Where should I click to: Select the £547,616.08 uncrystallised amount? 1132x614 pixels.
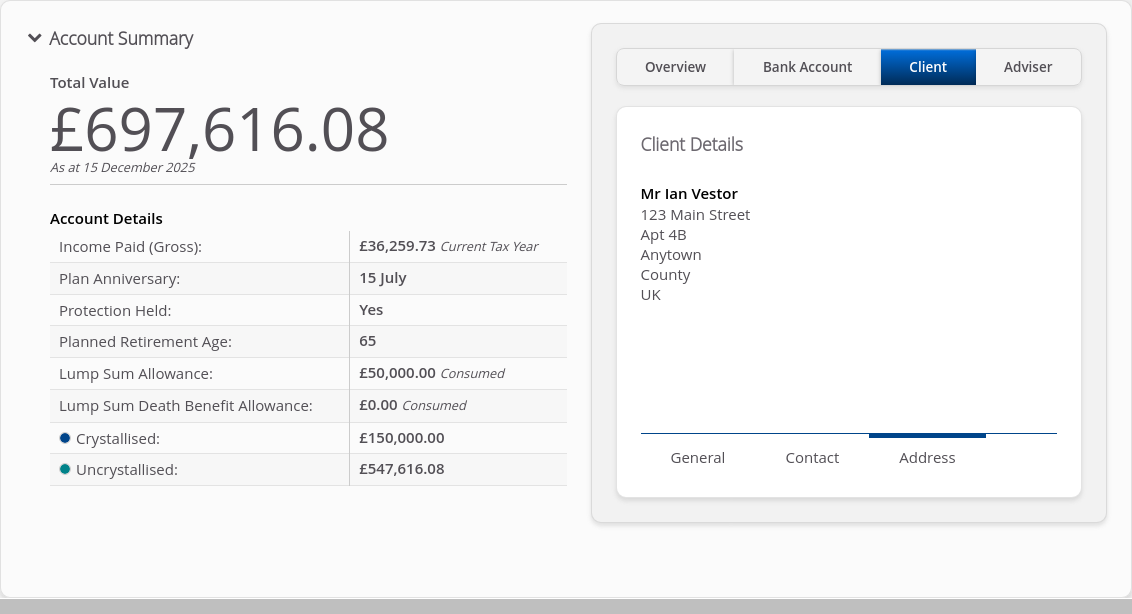(402, 469)
